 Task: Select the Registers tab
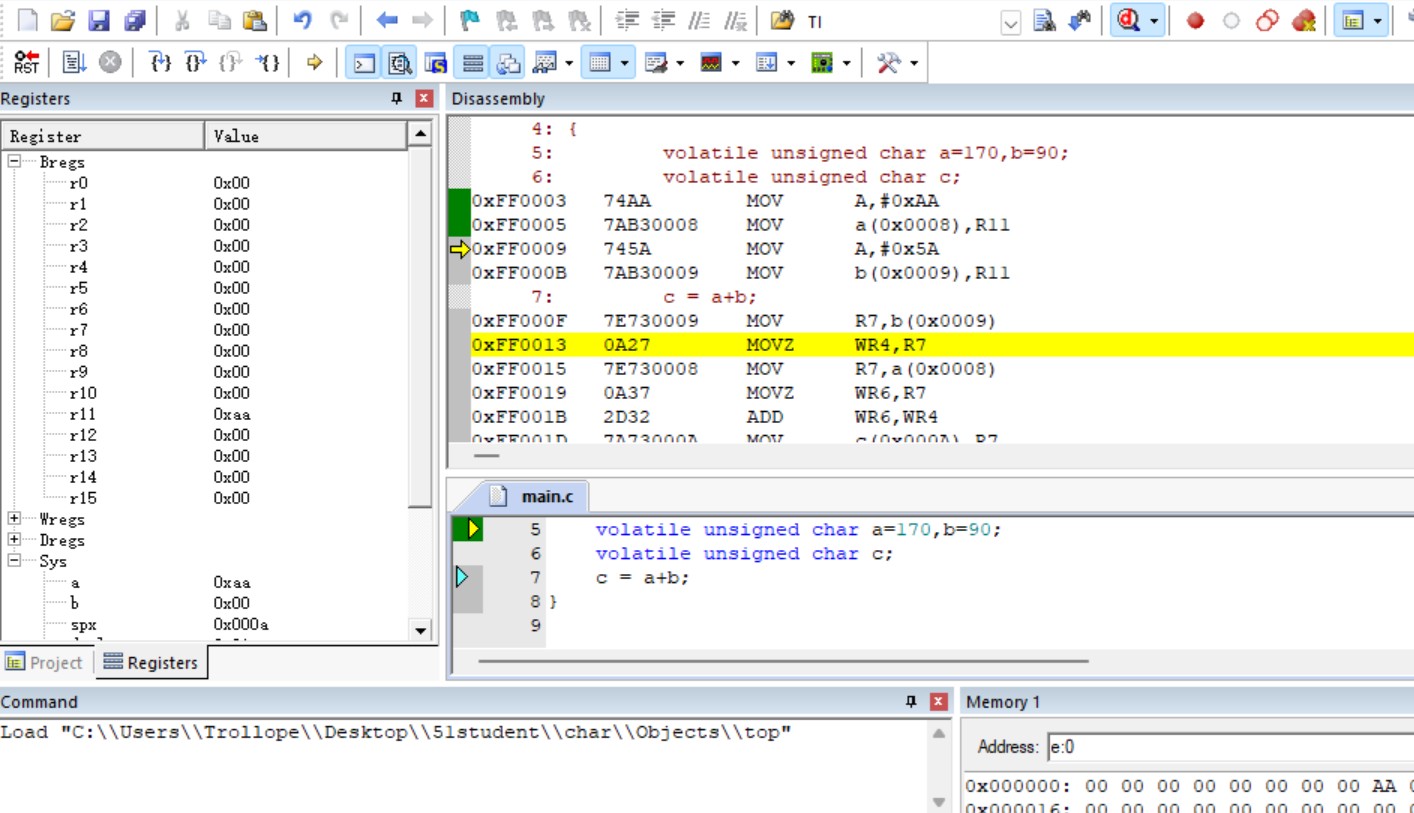(x=151, y=662)
